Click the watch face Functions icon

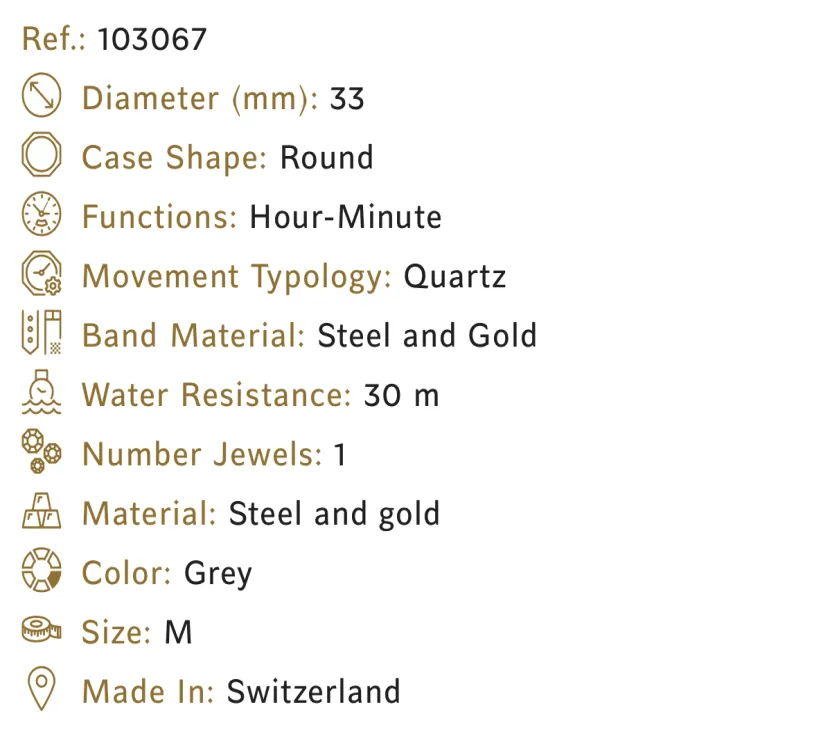pos(41,216)
